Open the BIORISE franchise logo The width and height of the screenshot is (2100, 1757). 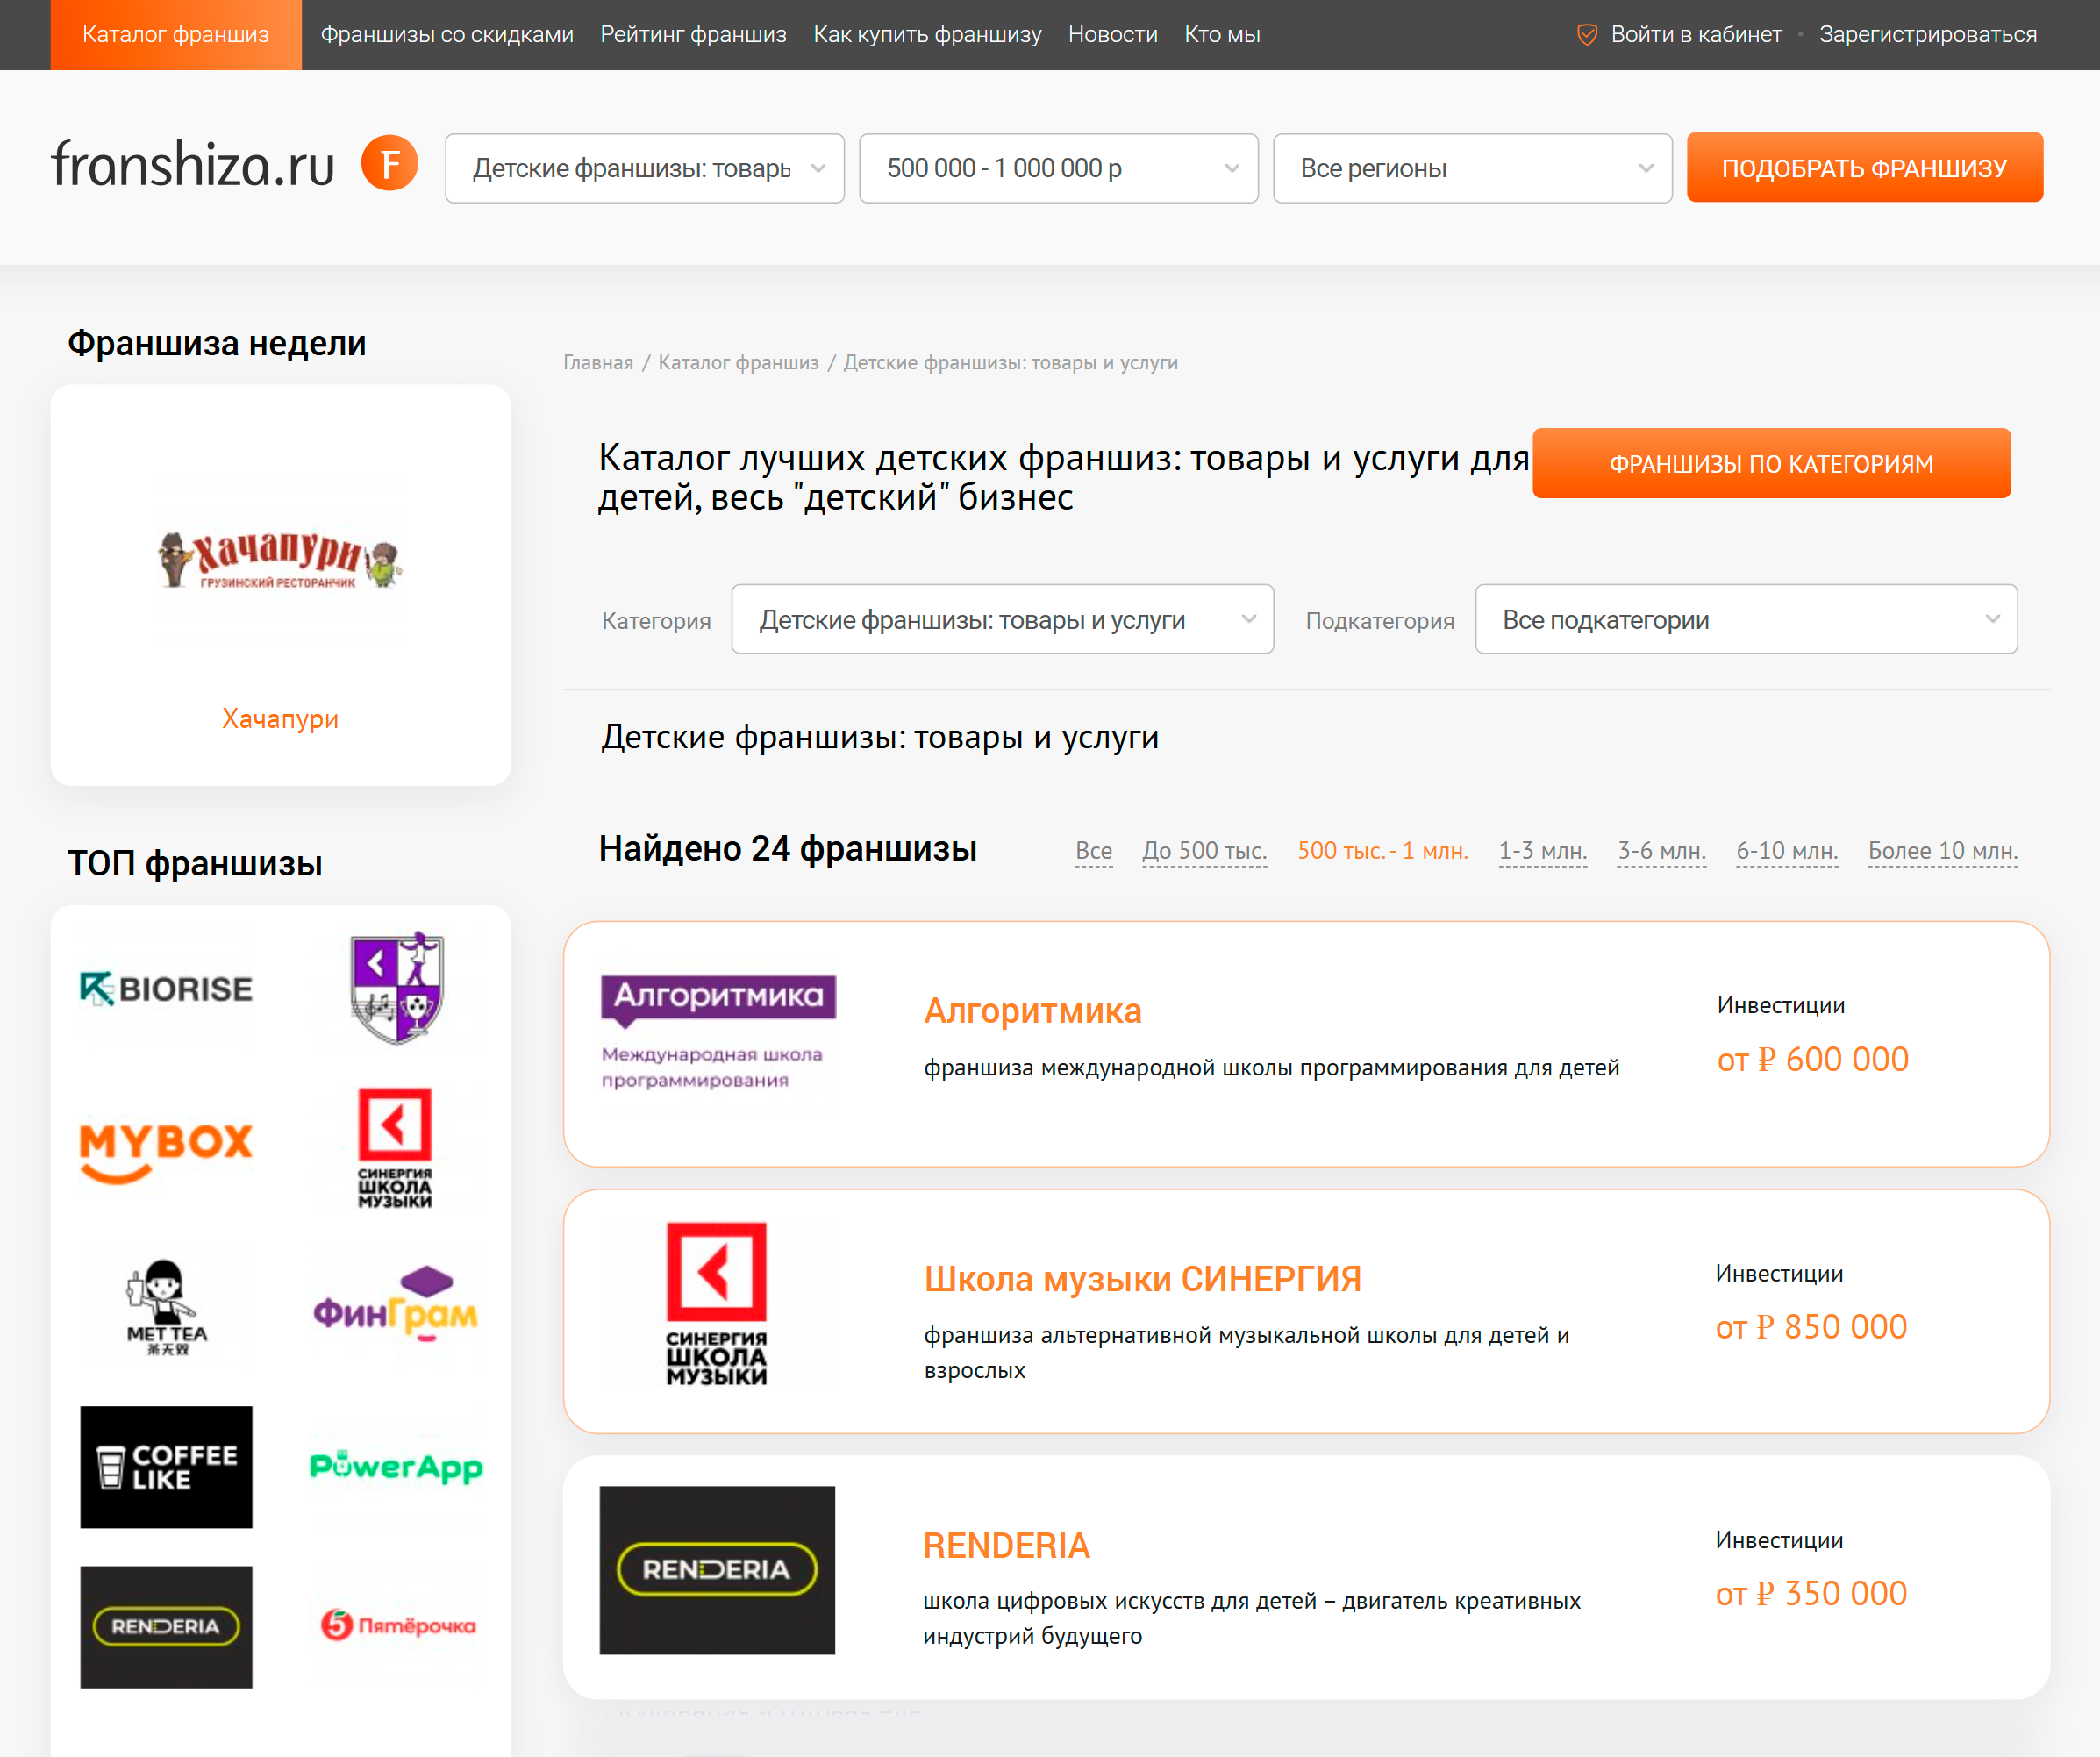[x=166, y=989]
